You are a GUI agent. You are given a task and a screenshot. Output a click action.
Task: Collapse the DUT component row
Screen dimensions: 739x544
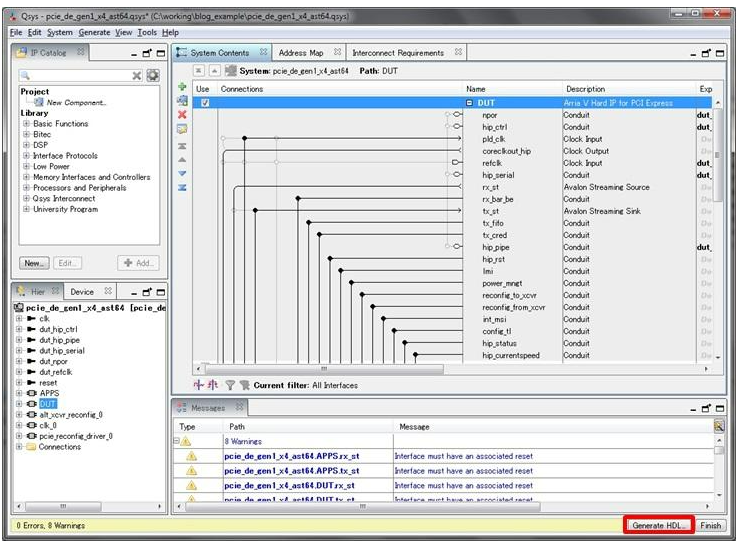click(x=469, y=103)
